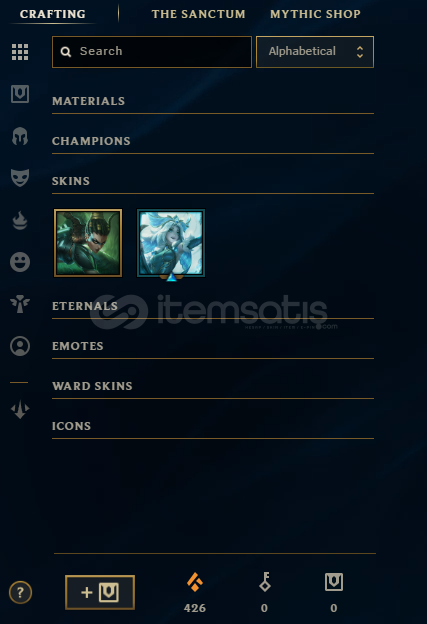Select the all-items grid filter icon

coord(20,52)
